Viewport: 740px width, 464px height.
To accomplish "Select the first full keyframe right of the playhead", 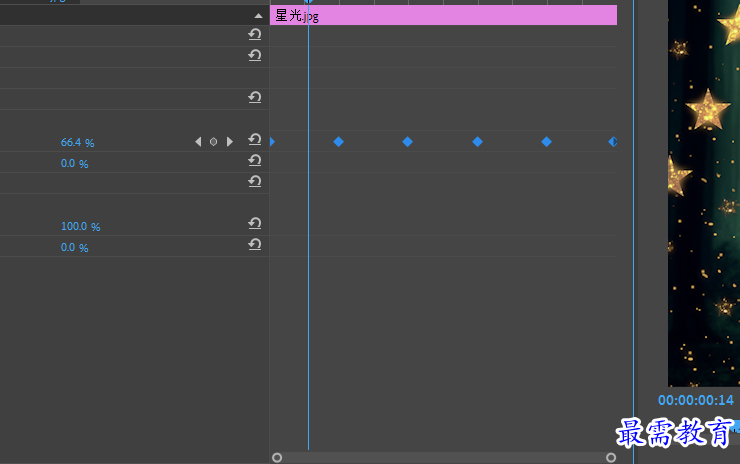I will (338, 142).
